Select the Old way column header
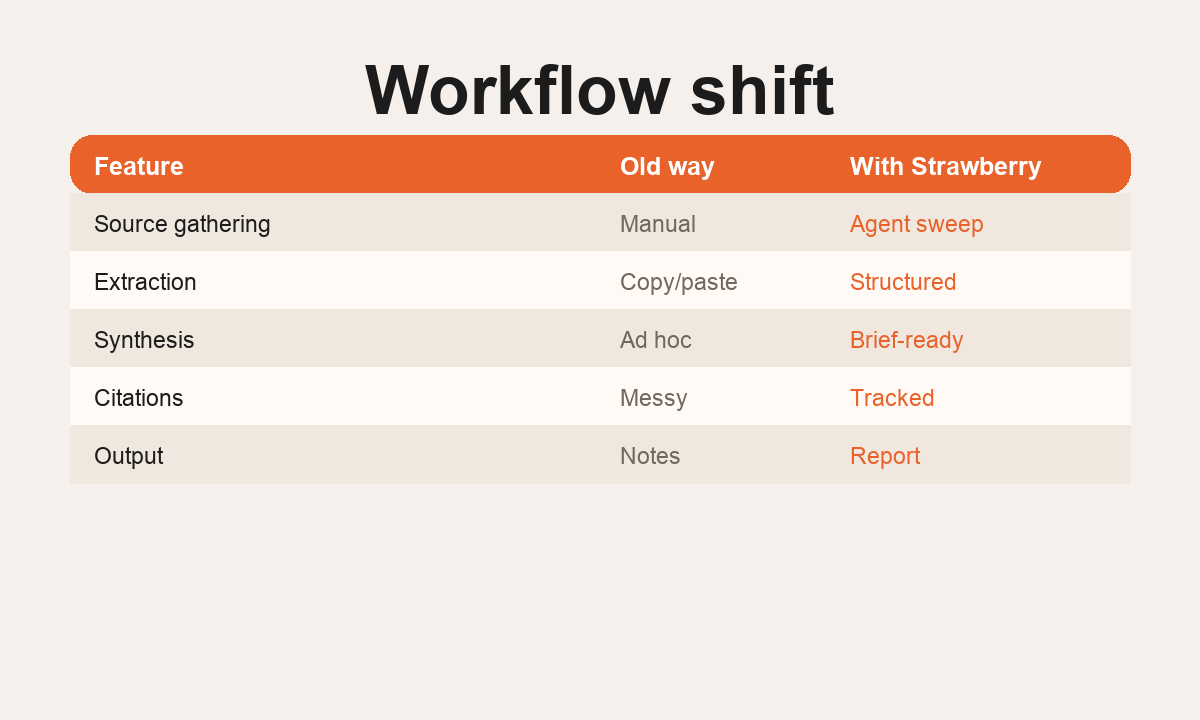 coord(667,166)
